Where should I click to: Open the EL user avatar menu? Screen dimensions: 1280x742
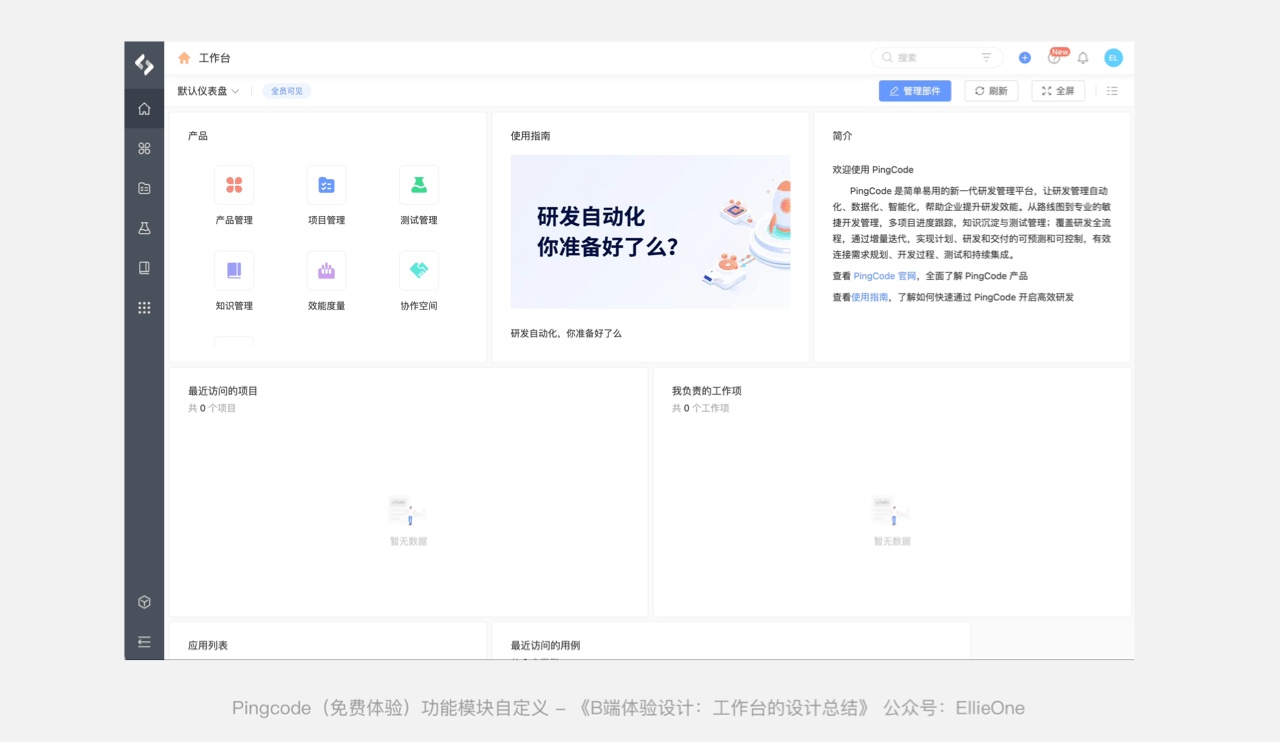pos(1113,58)
